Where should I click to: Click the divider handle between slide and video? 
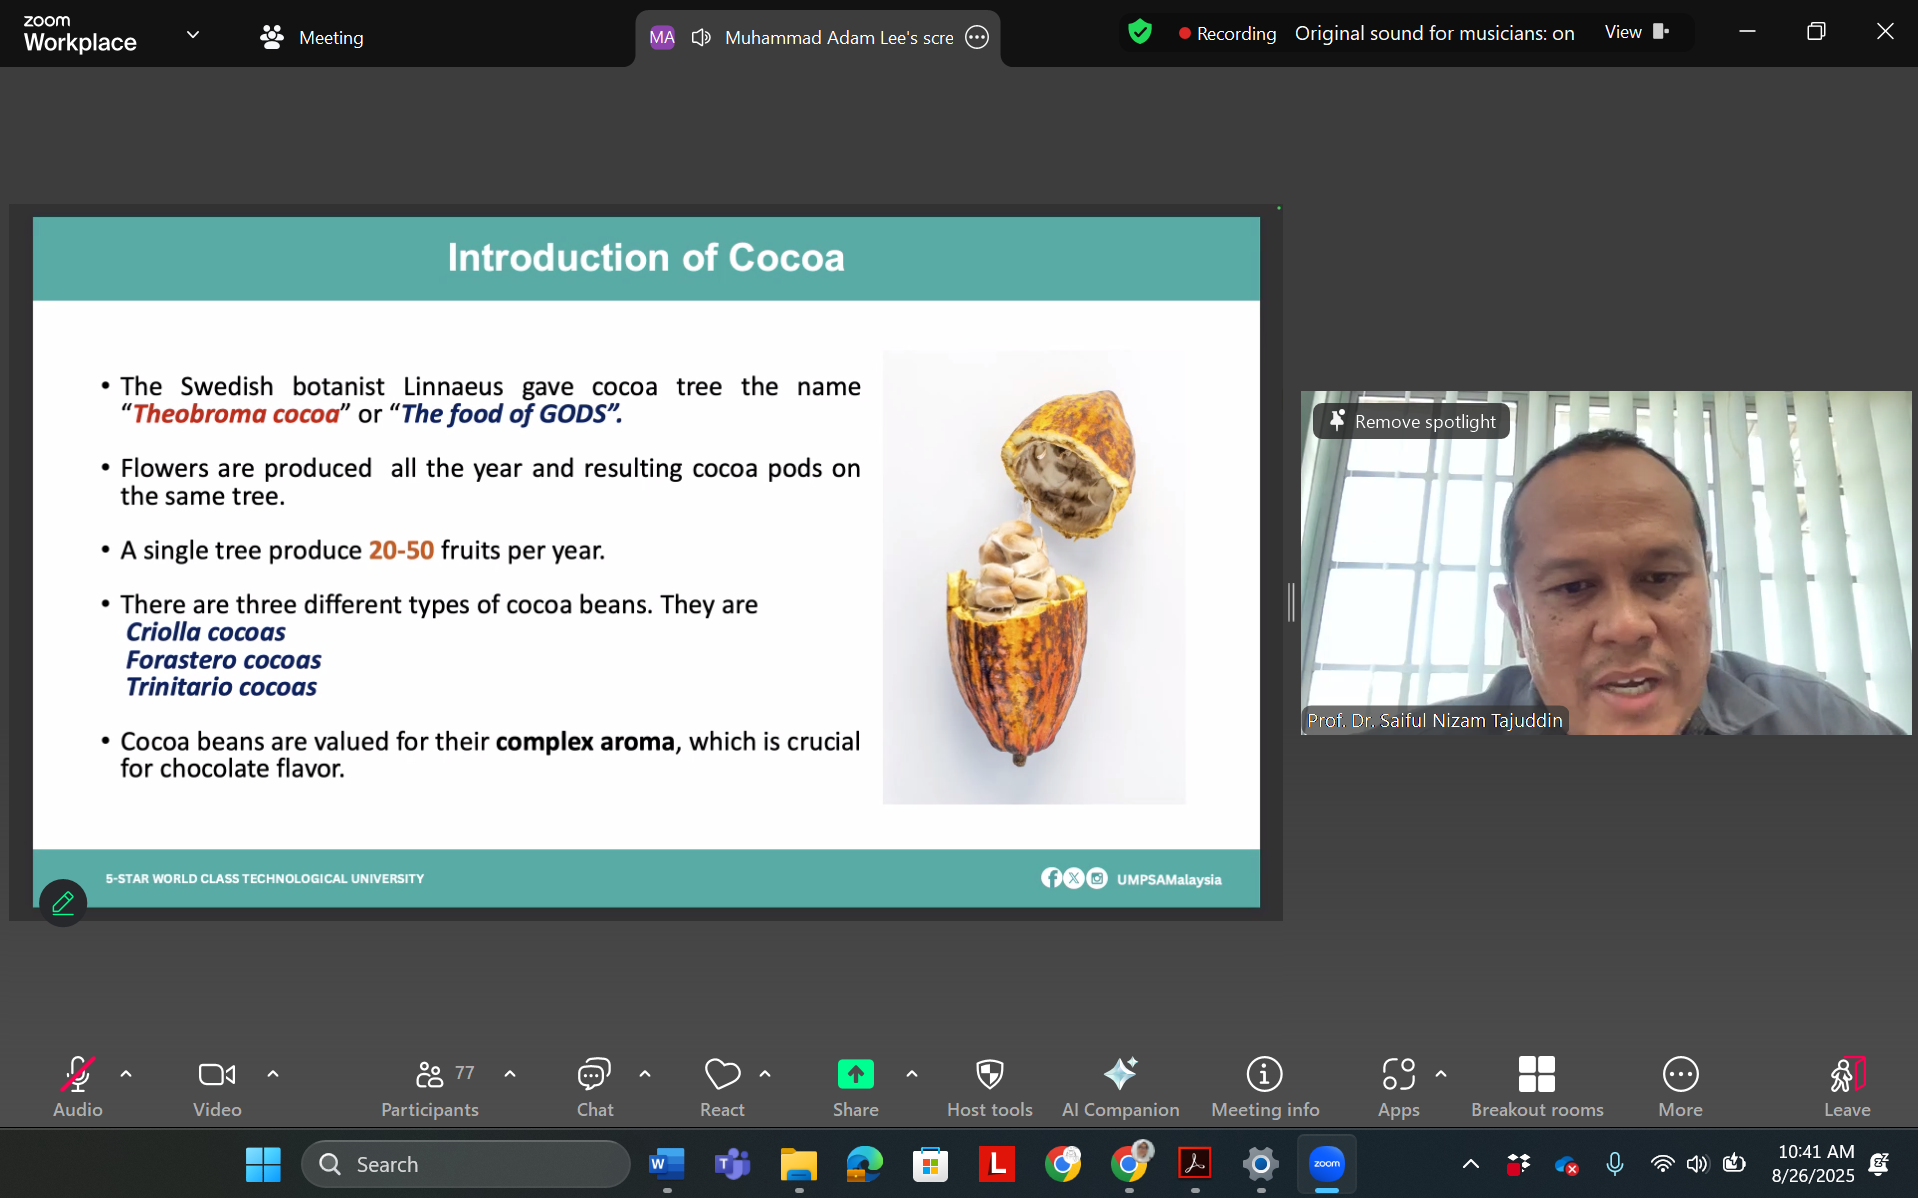[1291, 602]
